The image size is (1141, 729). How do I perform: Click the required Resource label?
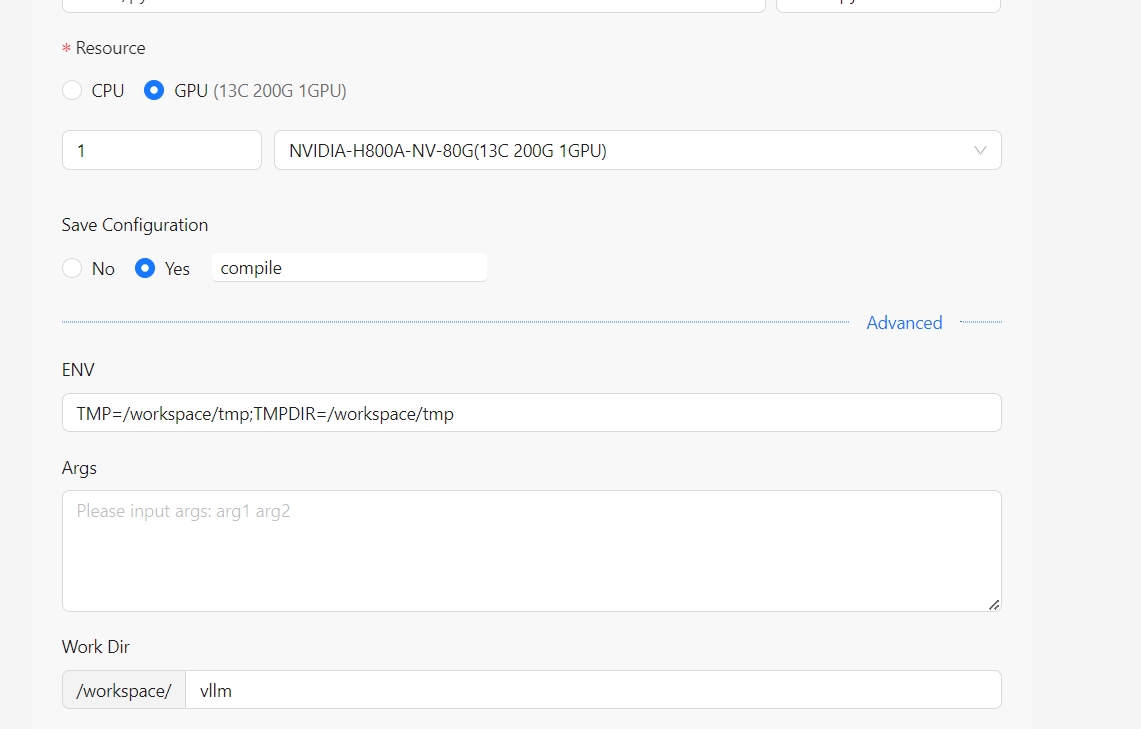pyautogui.click(x=110, y=48)
